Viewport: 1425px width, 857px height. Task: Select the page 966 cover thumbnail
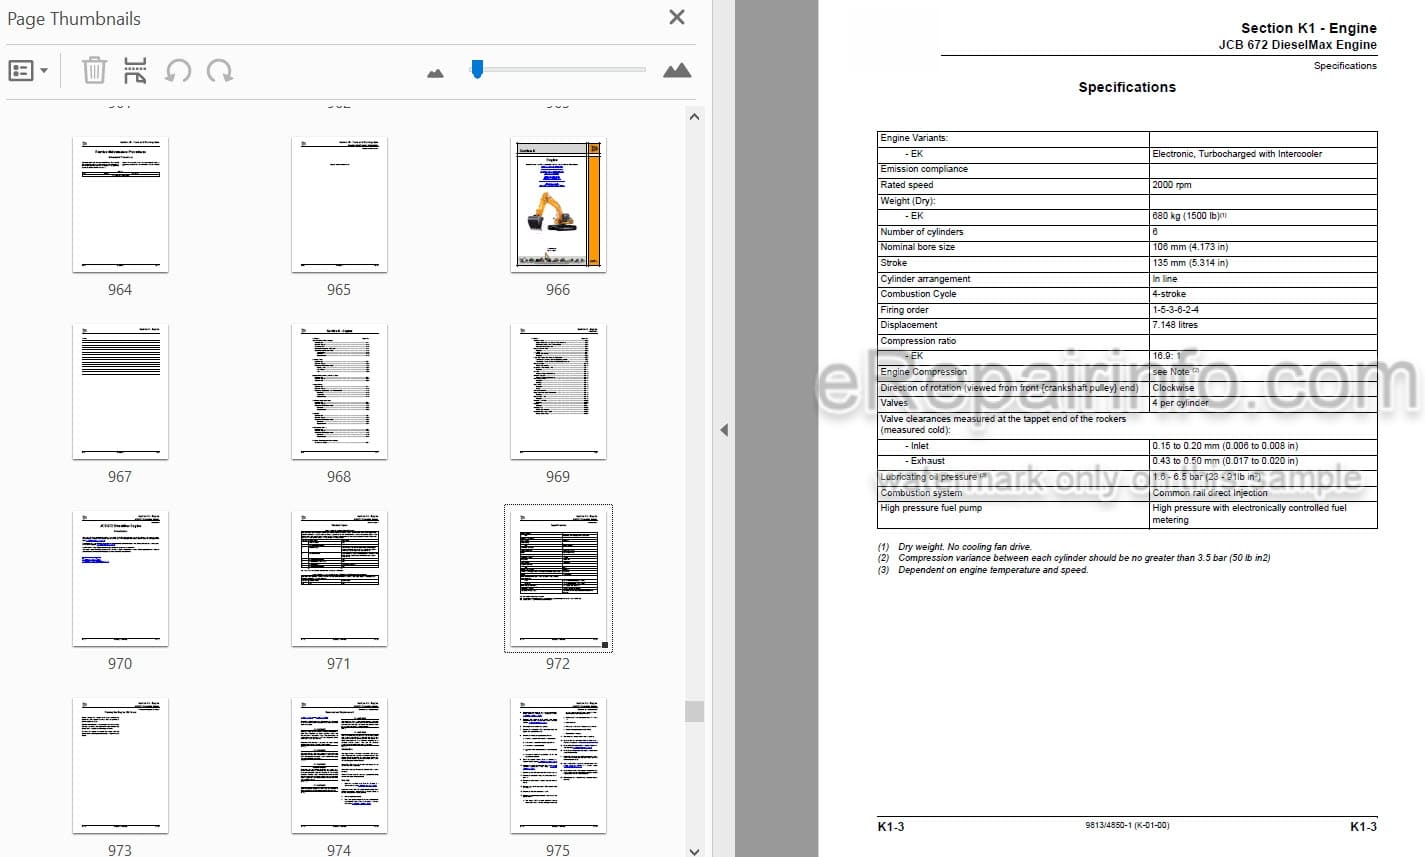coord(558,205)
